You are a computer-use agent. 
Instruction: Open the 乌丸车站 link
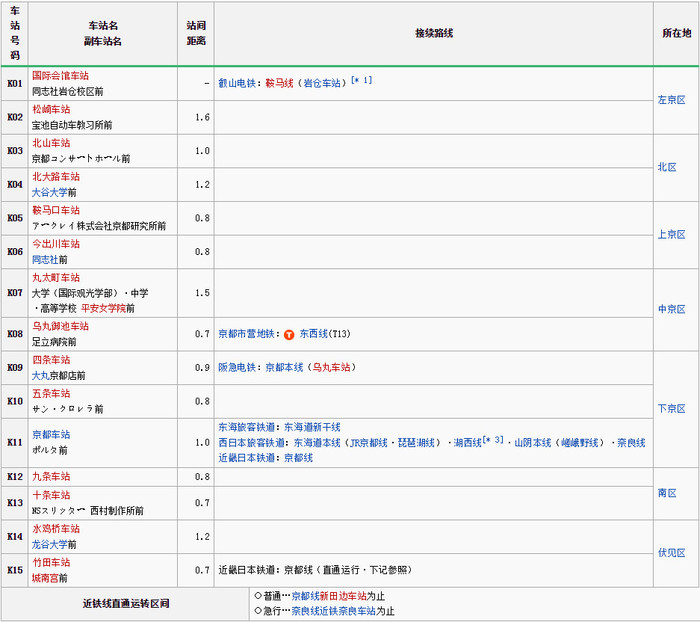(x=331, y=367)
